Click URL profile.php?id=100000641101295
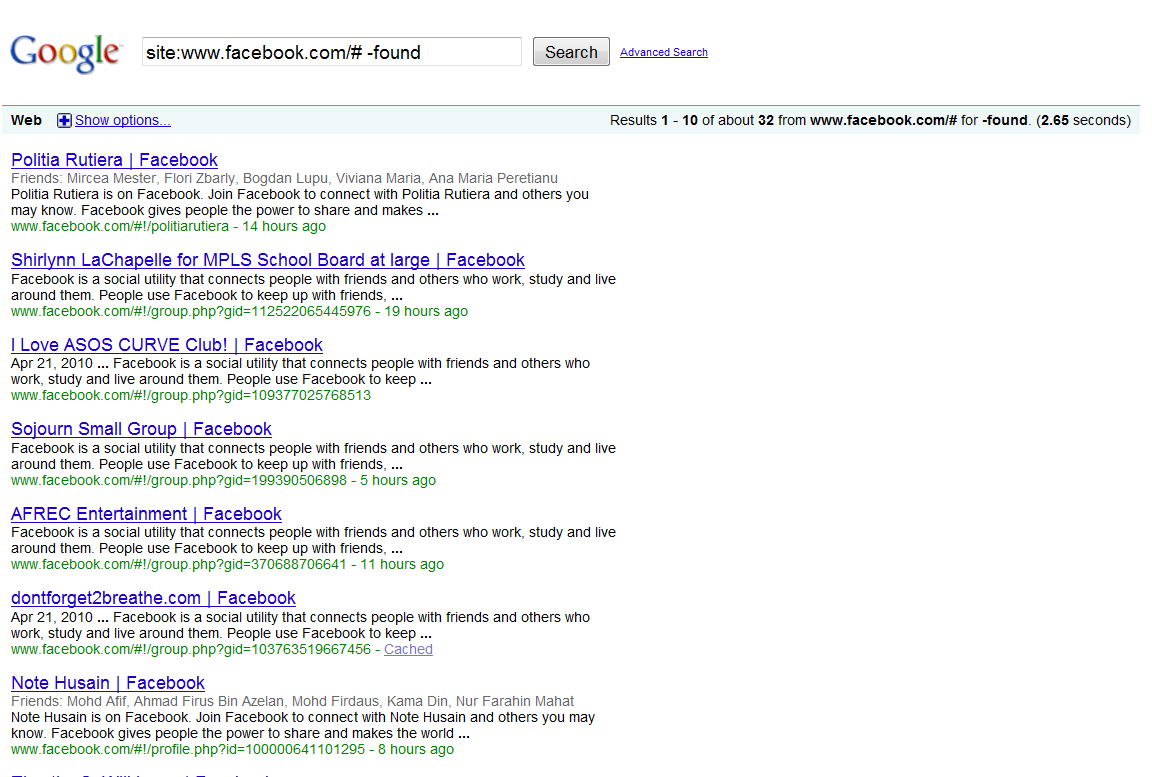Viewport: 1152px width, 777px height. click(x=188, y=749)
